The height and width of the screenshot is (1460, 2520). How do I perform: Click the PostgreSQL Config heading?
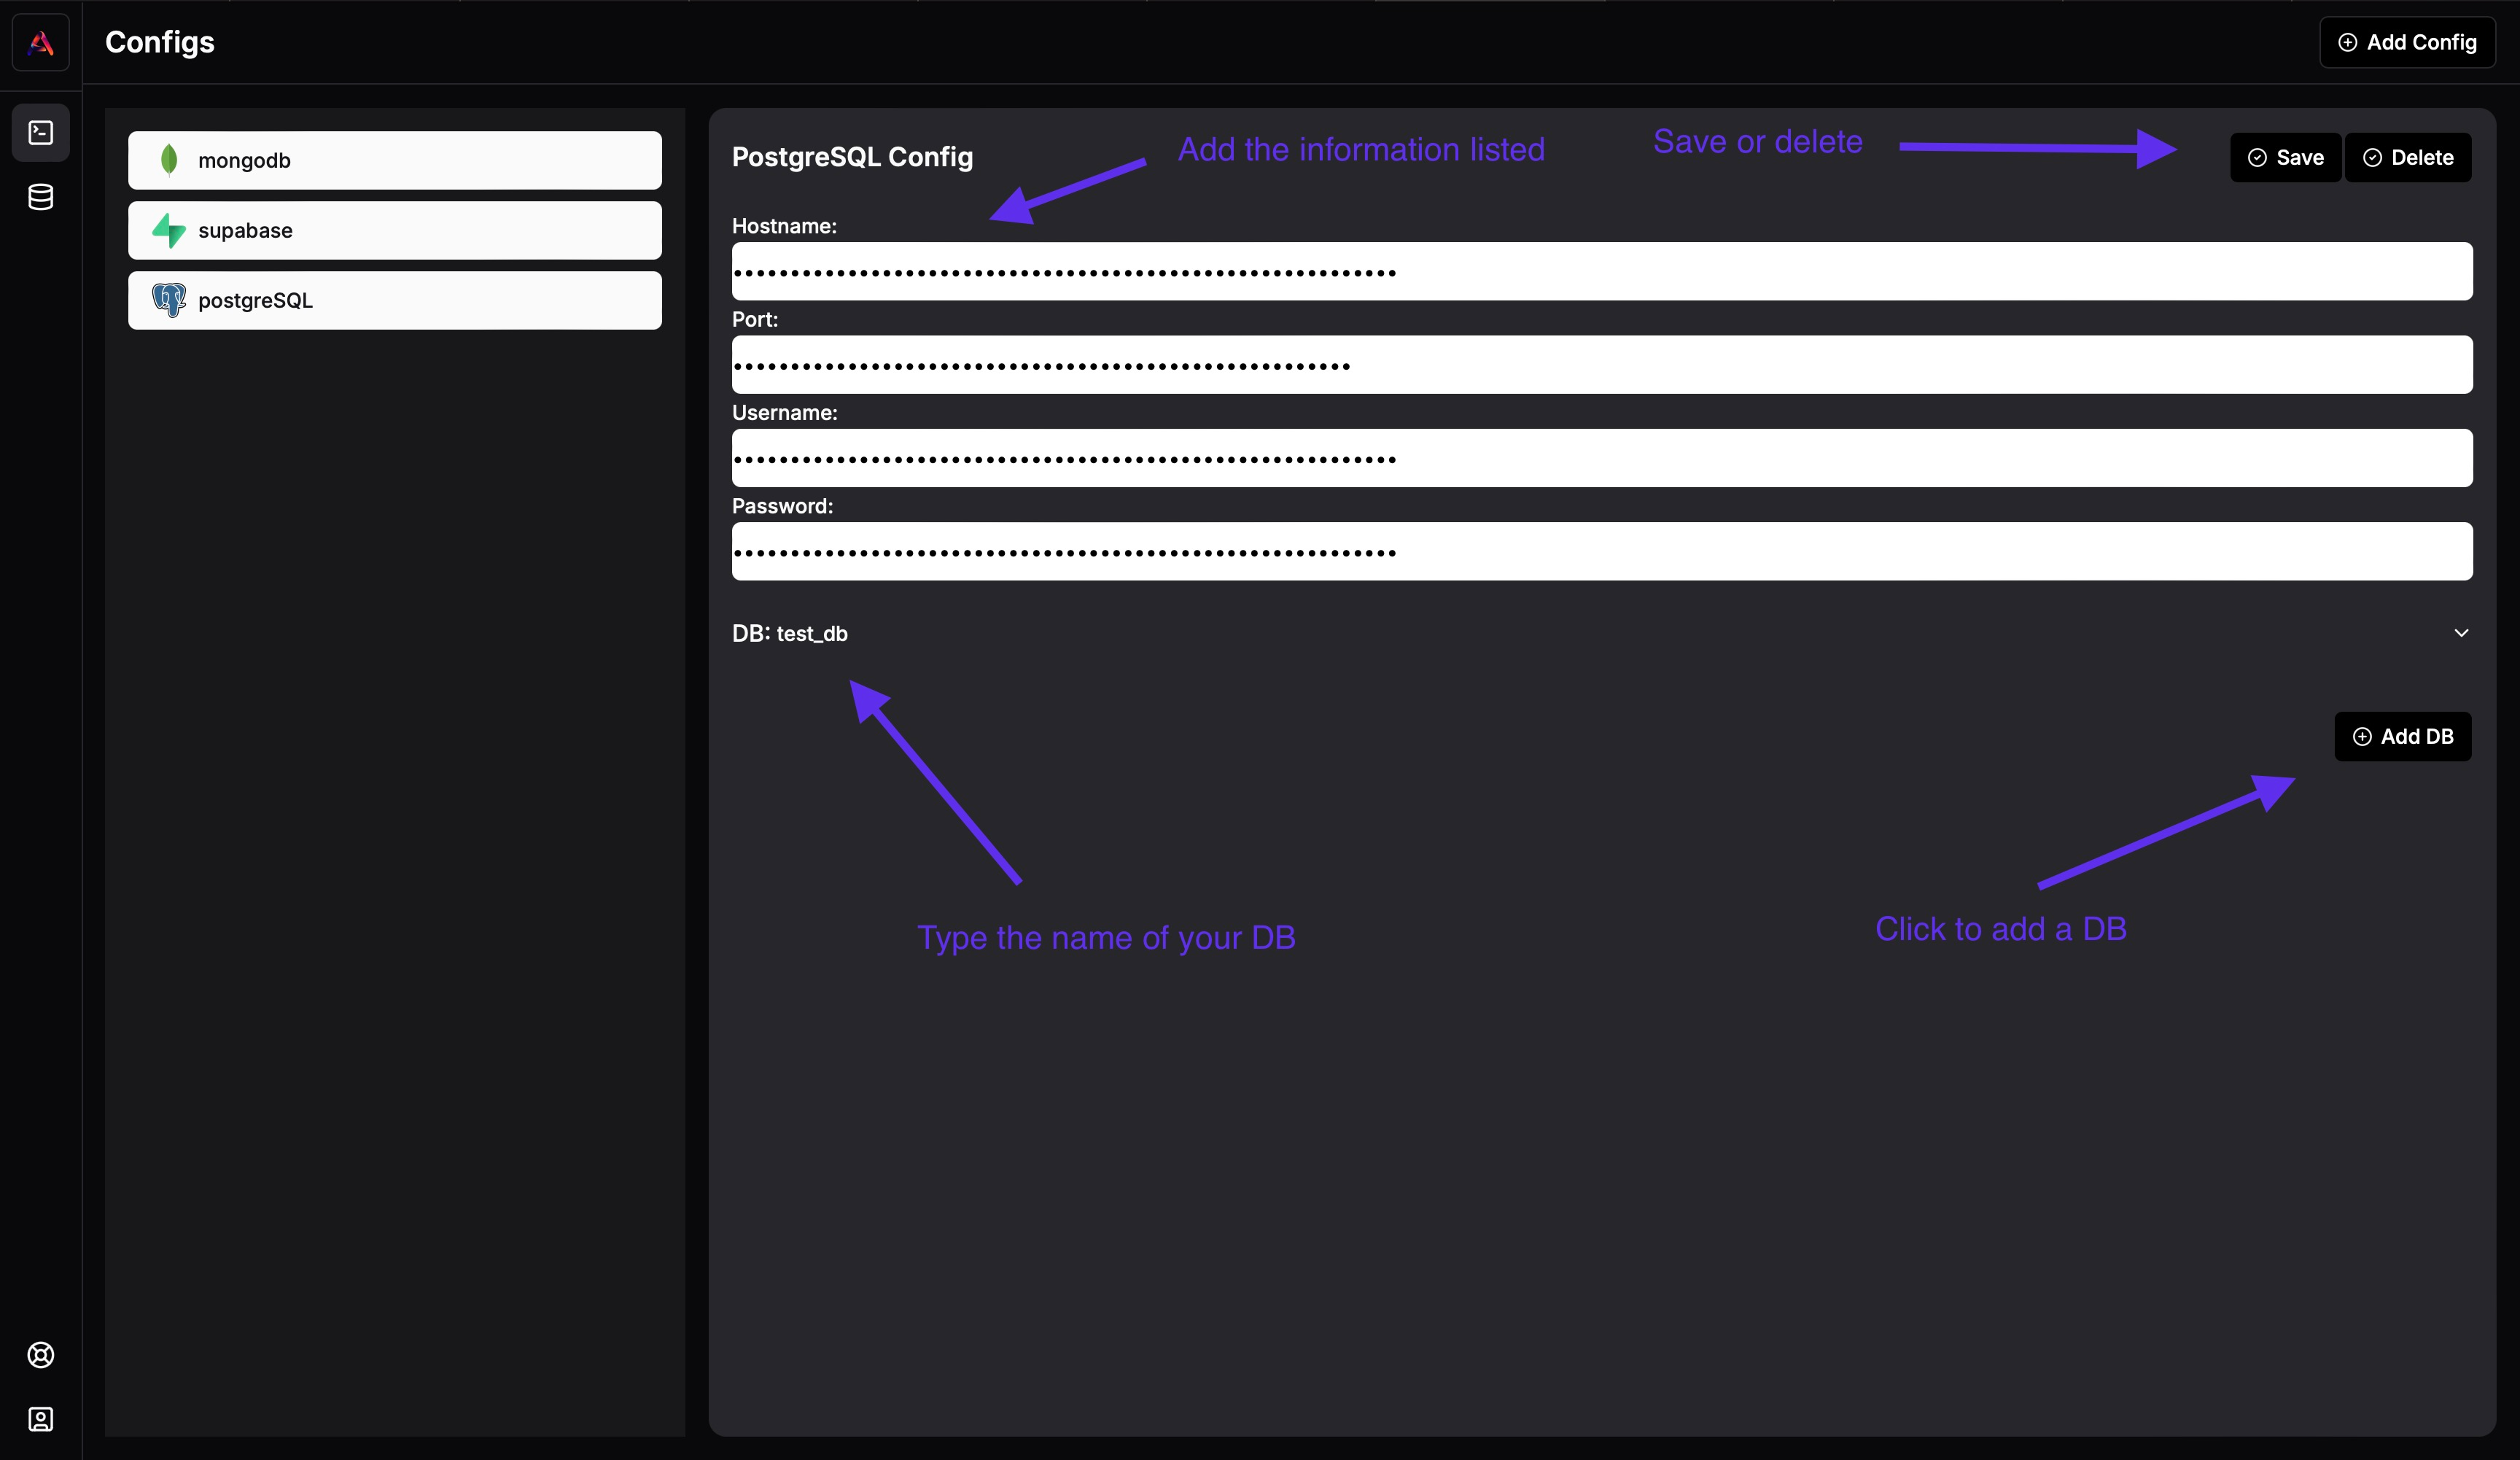pos(852,157)
